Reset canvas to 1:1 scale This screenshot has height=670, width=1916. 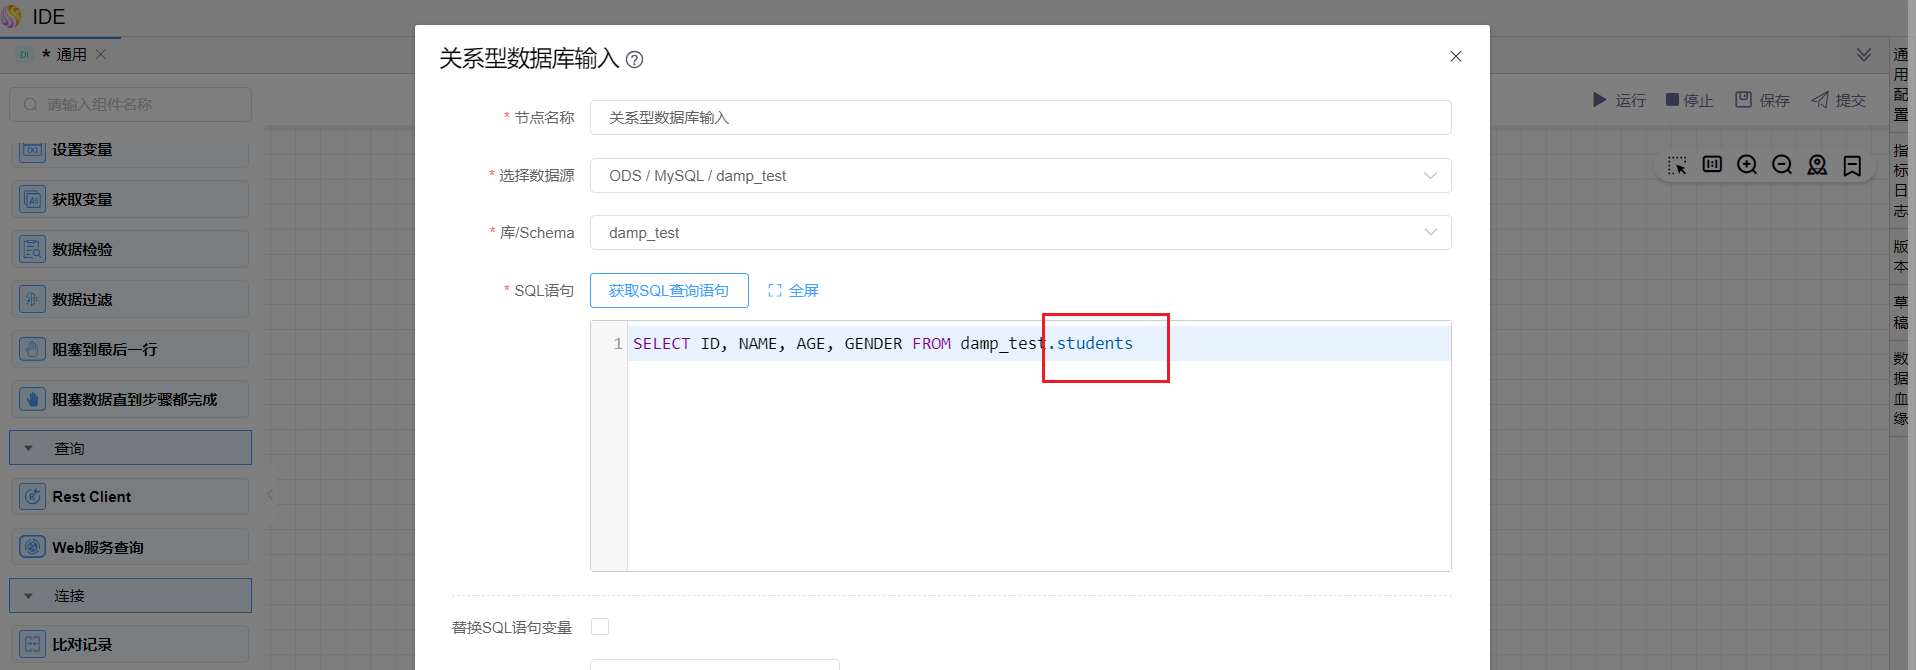pyautogui.click(x=1712, y=165)
